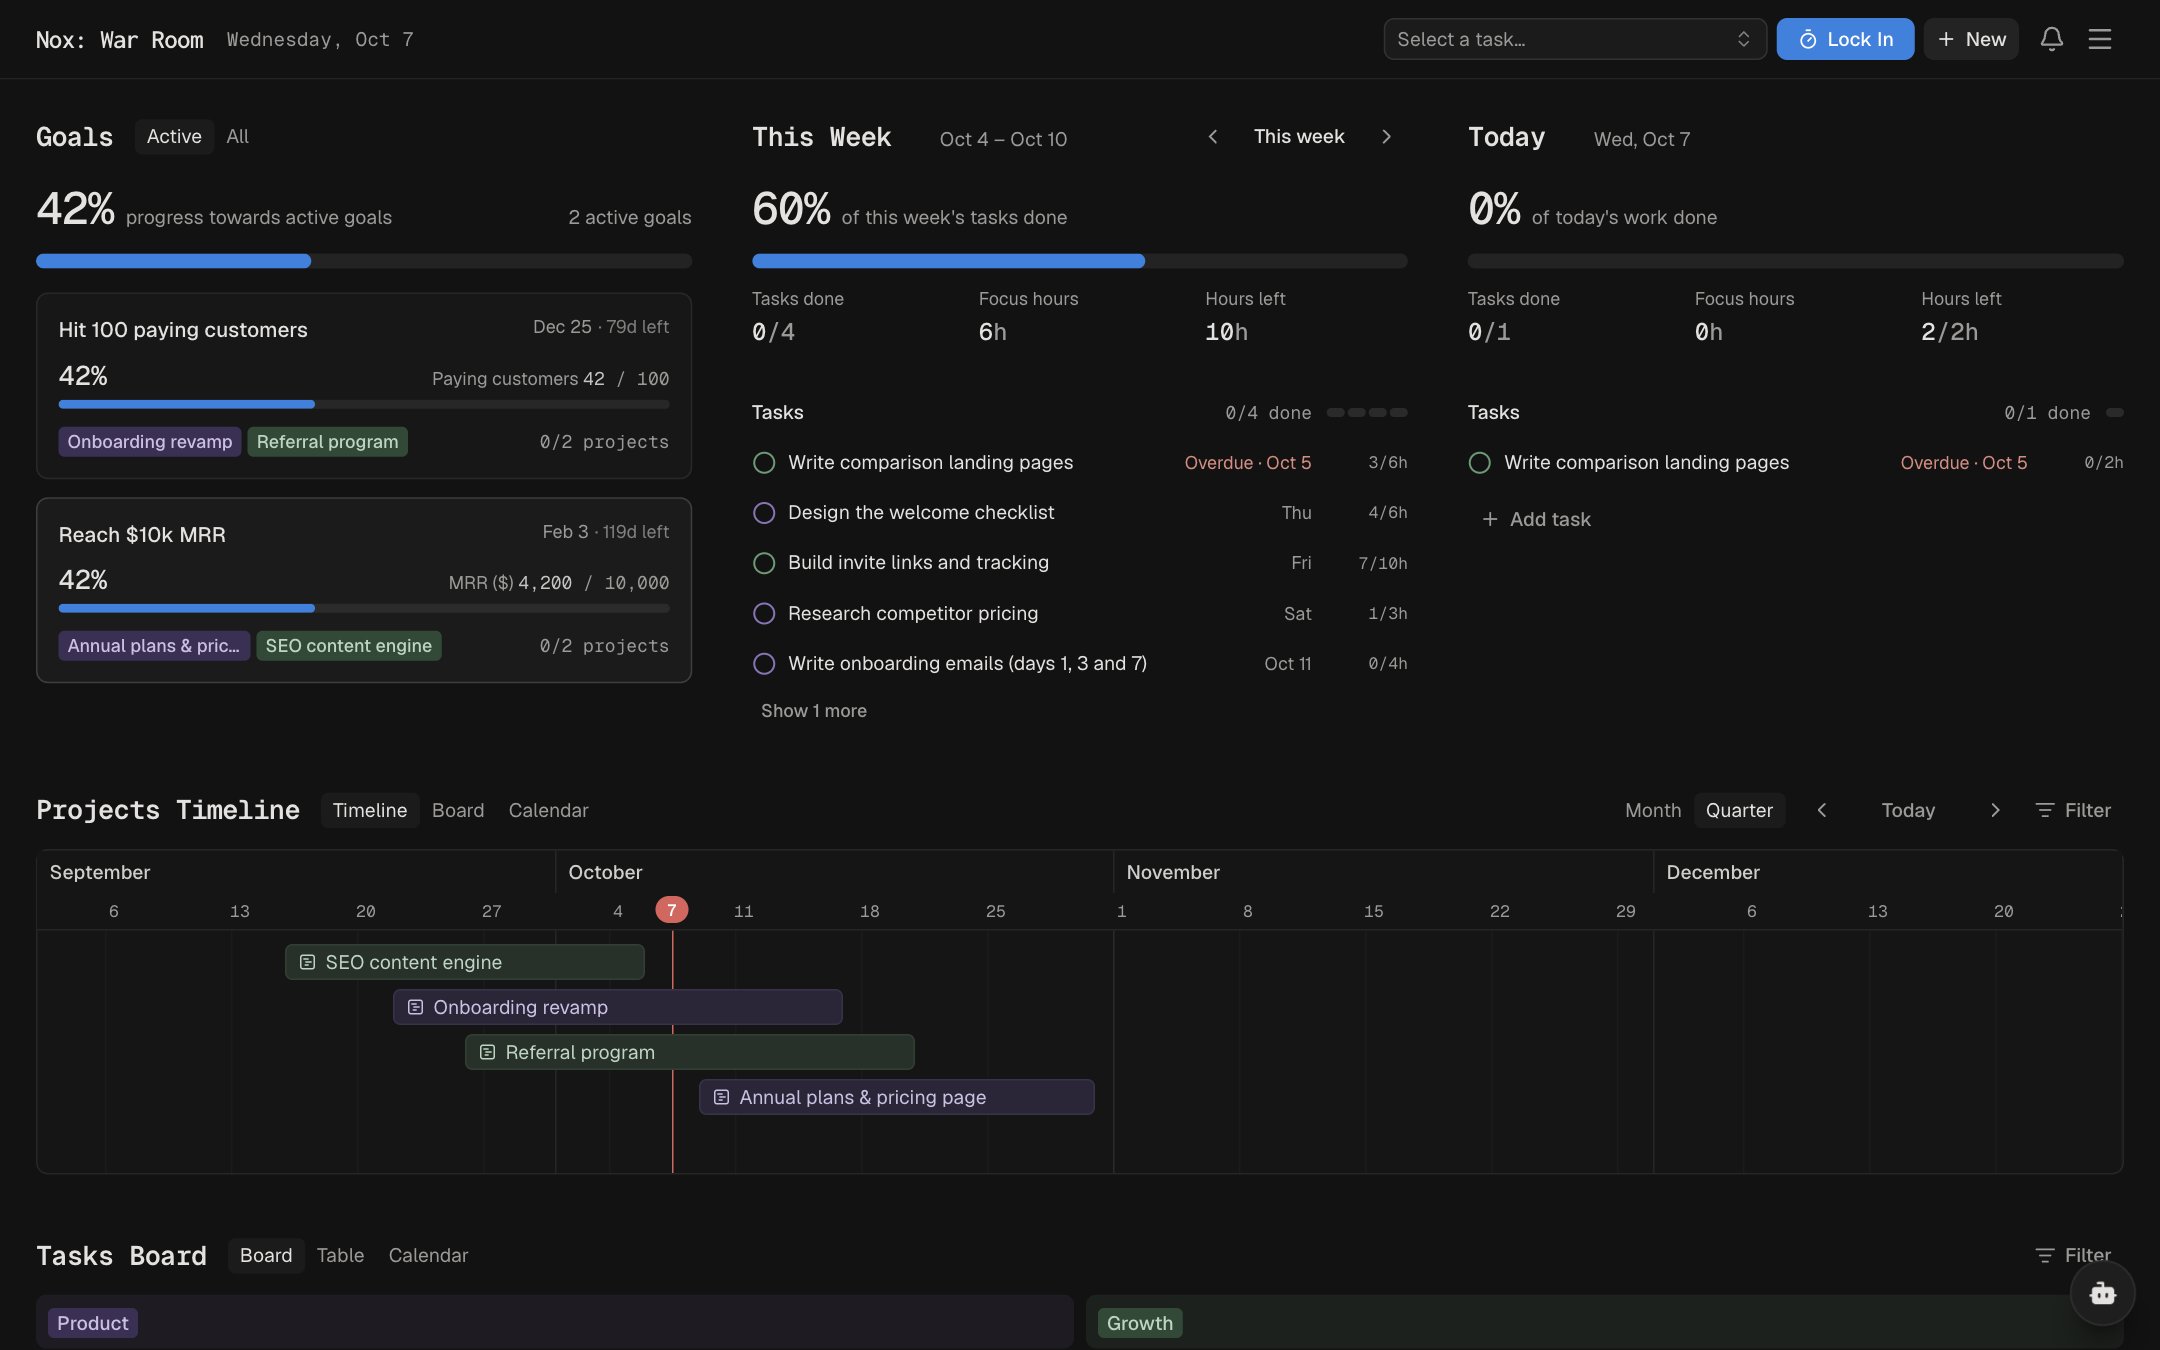Open the hamburger menu
The height and width of the screenshot is (1350, 2160).
(x=2099, y=39)
